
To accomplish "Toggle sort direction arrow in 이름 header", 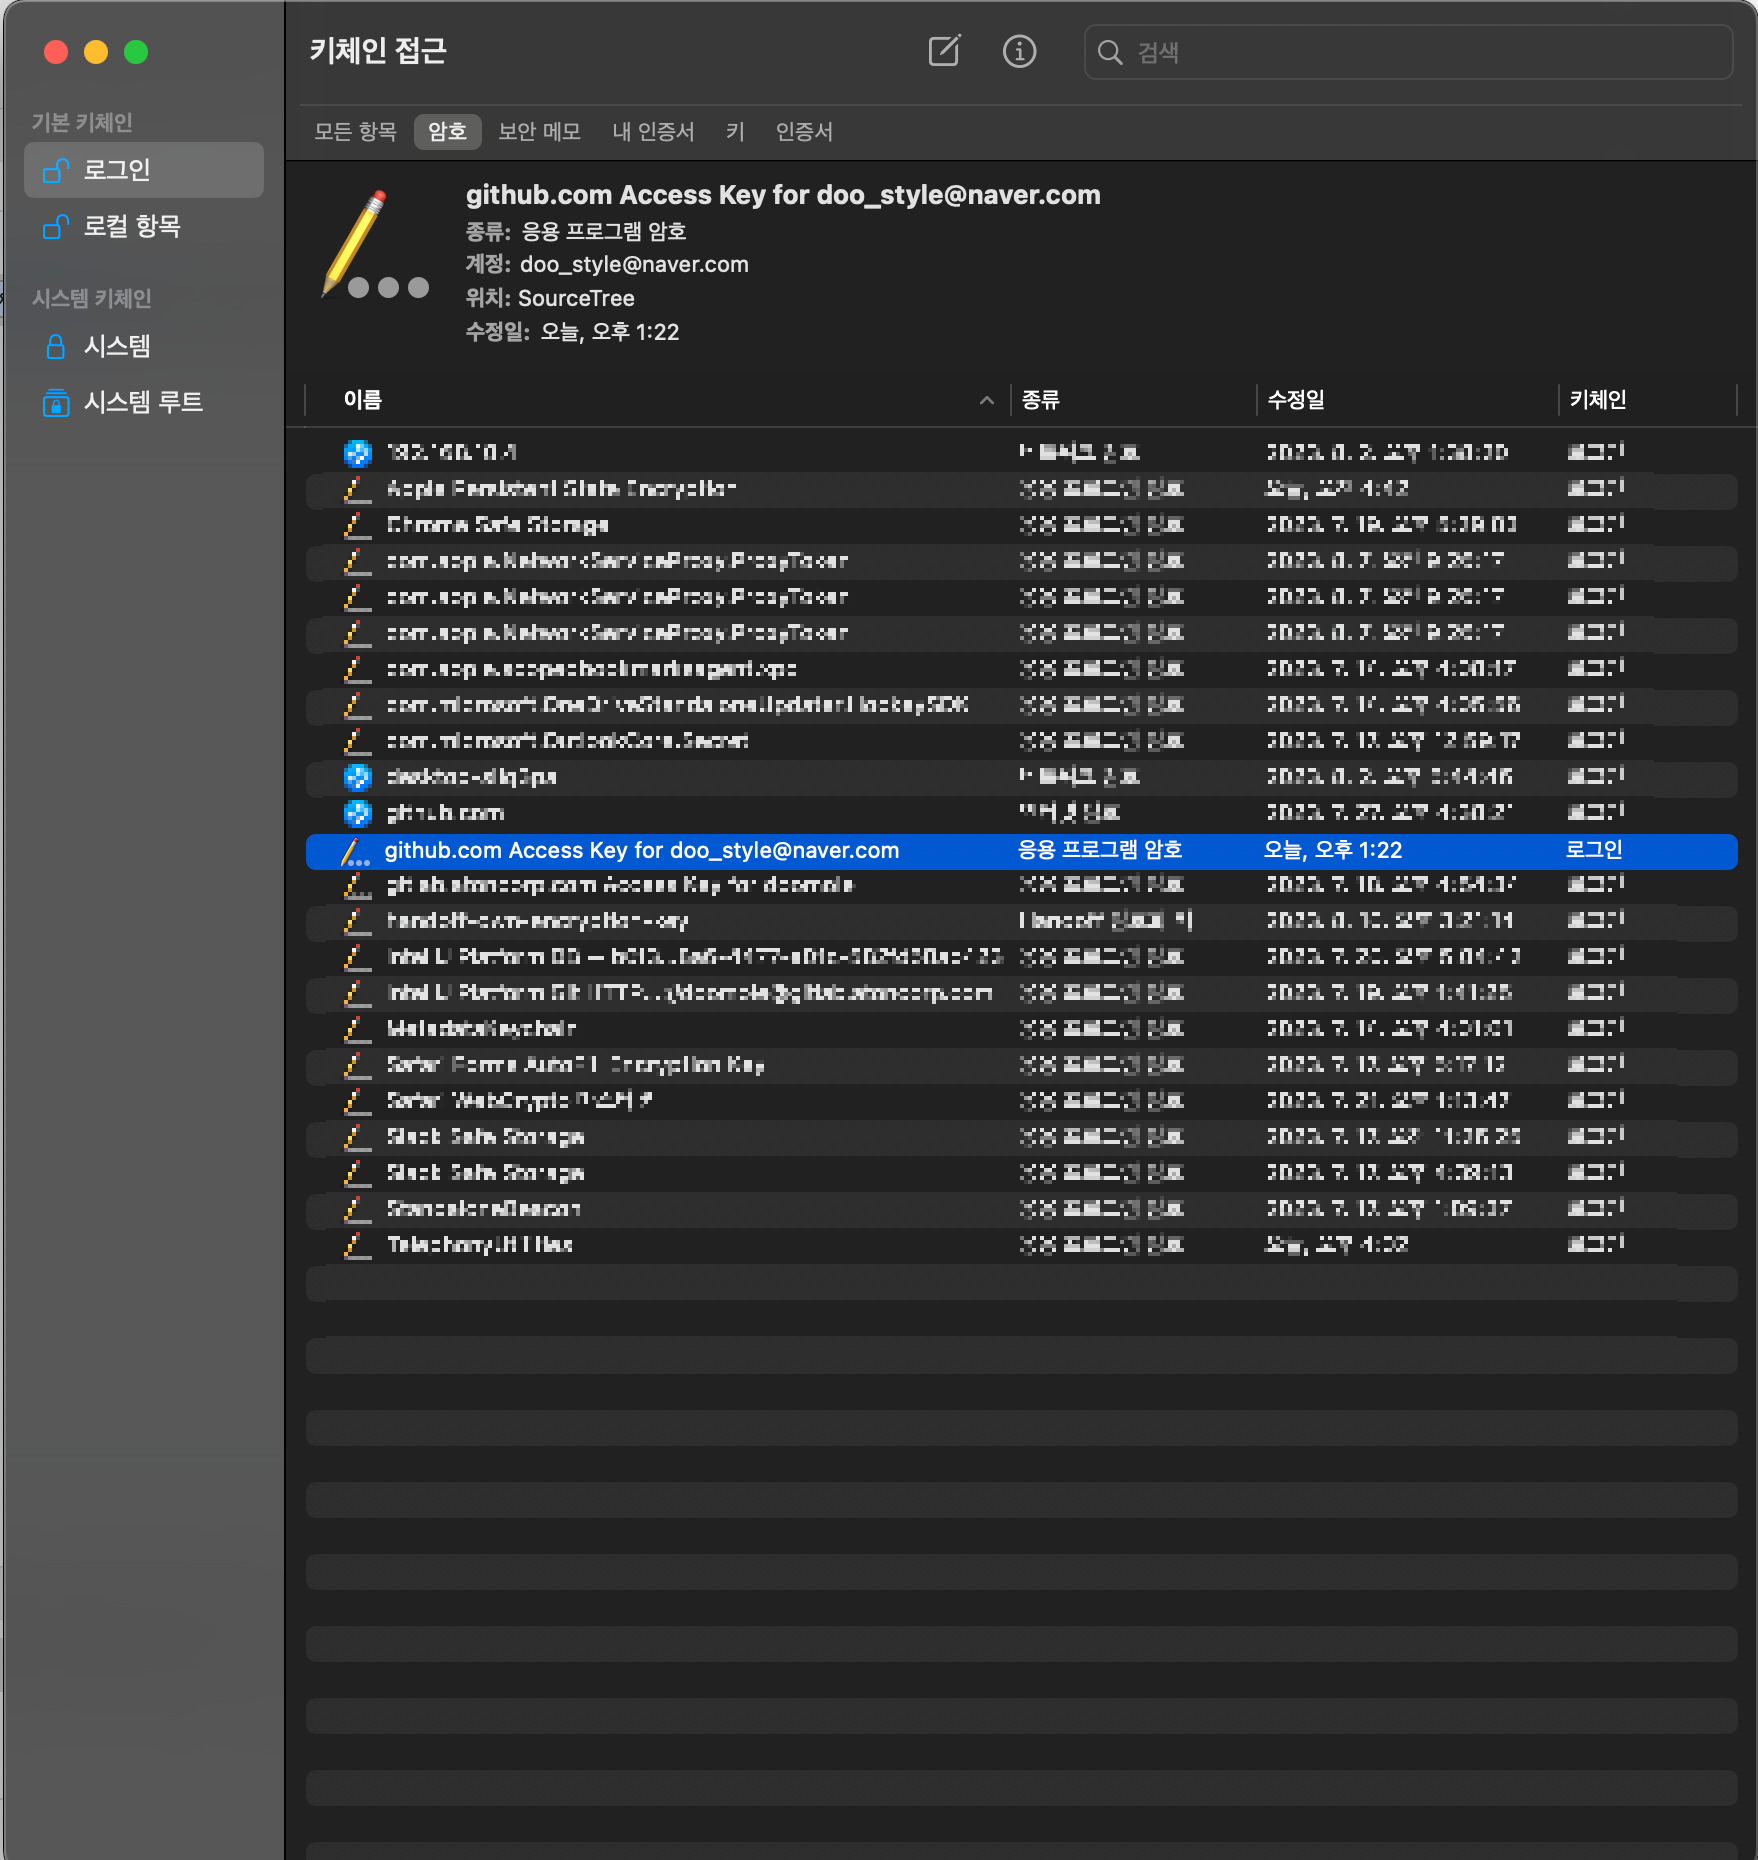I will pyautogui.click(x=987, y=401).
